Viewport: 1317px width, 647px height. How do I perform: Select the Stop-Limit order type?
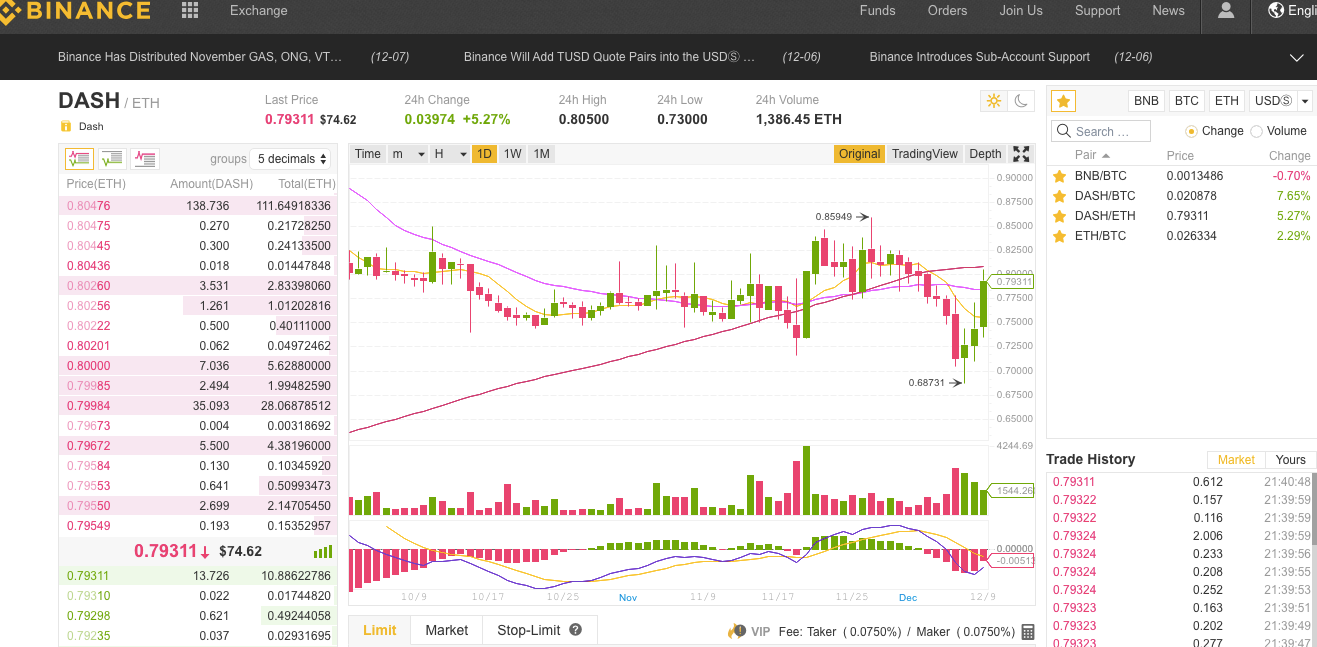(527, 630)
